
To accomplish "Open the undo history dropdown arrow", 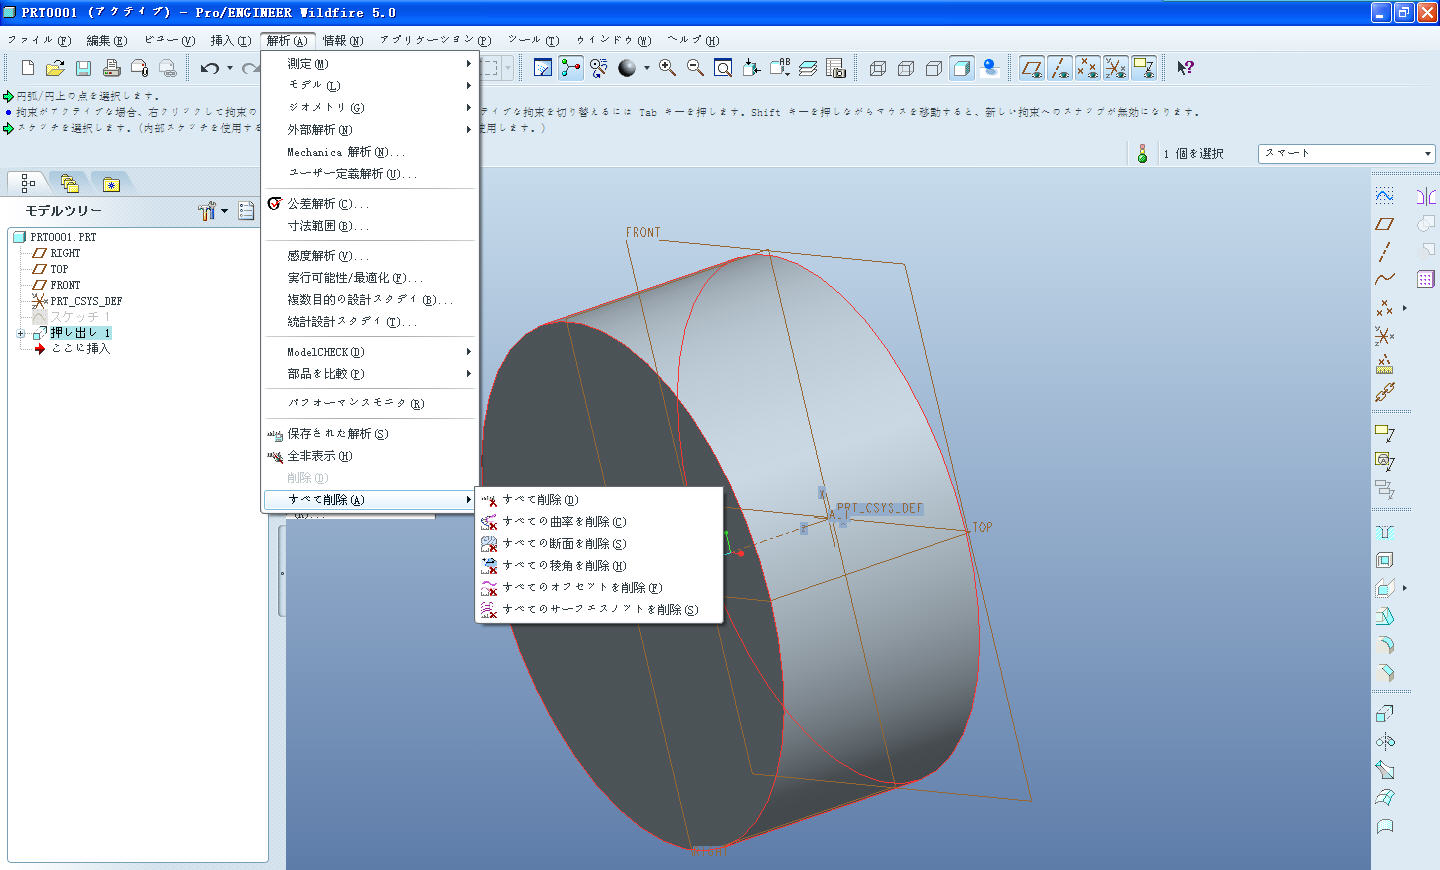I will [230, 68].
